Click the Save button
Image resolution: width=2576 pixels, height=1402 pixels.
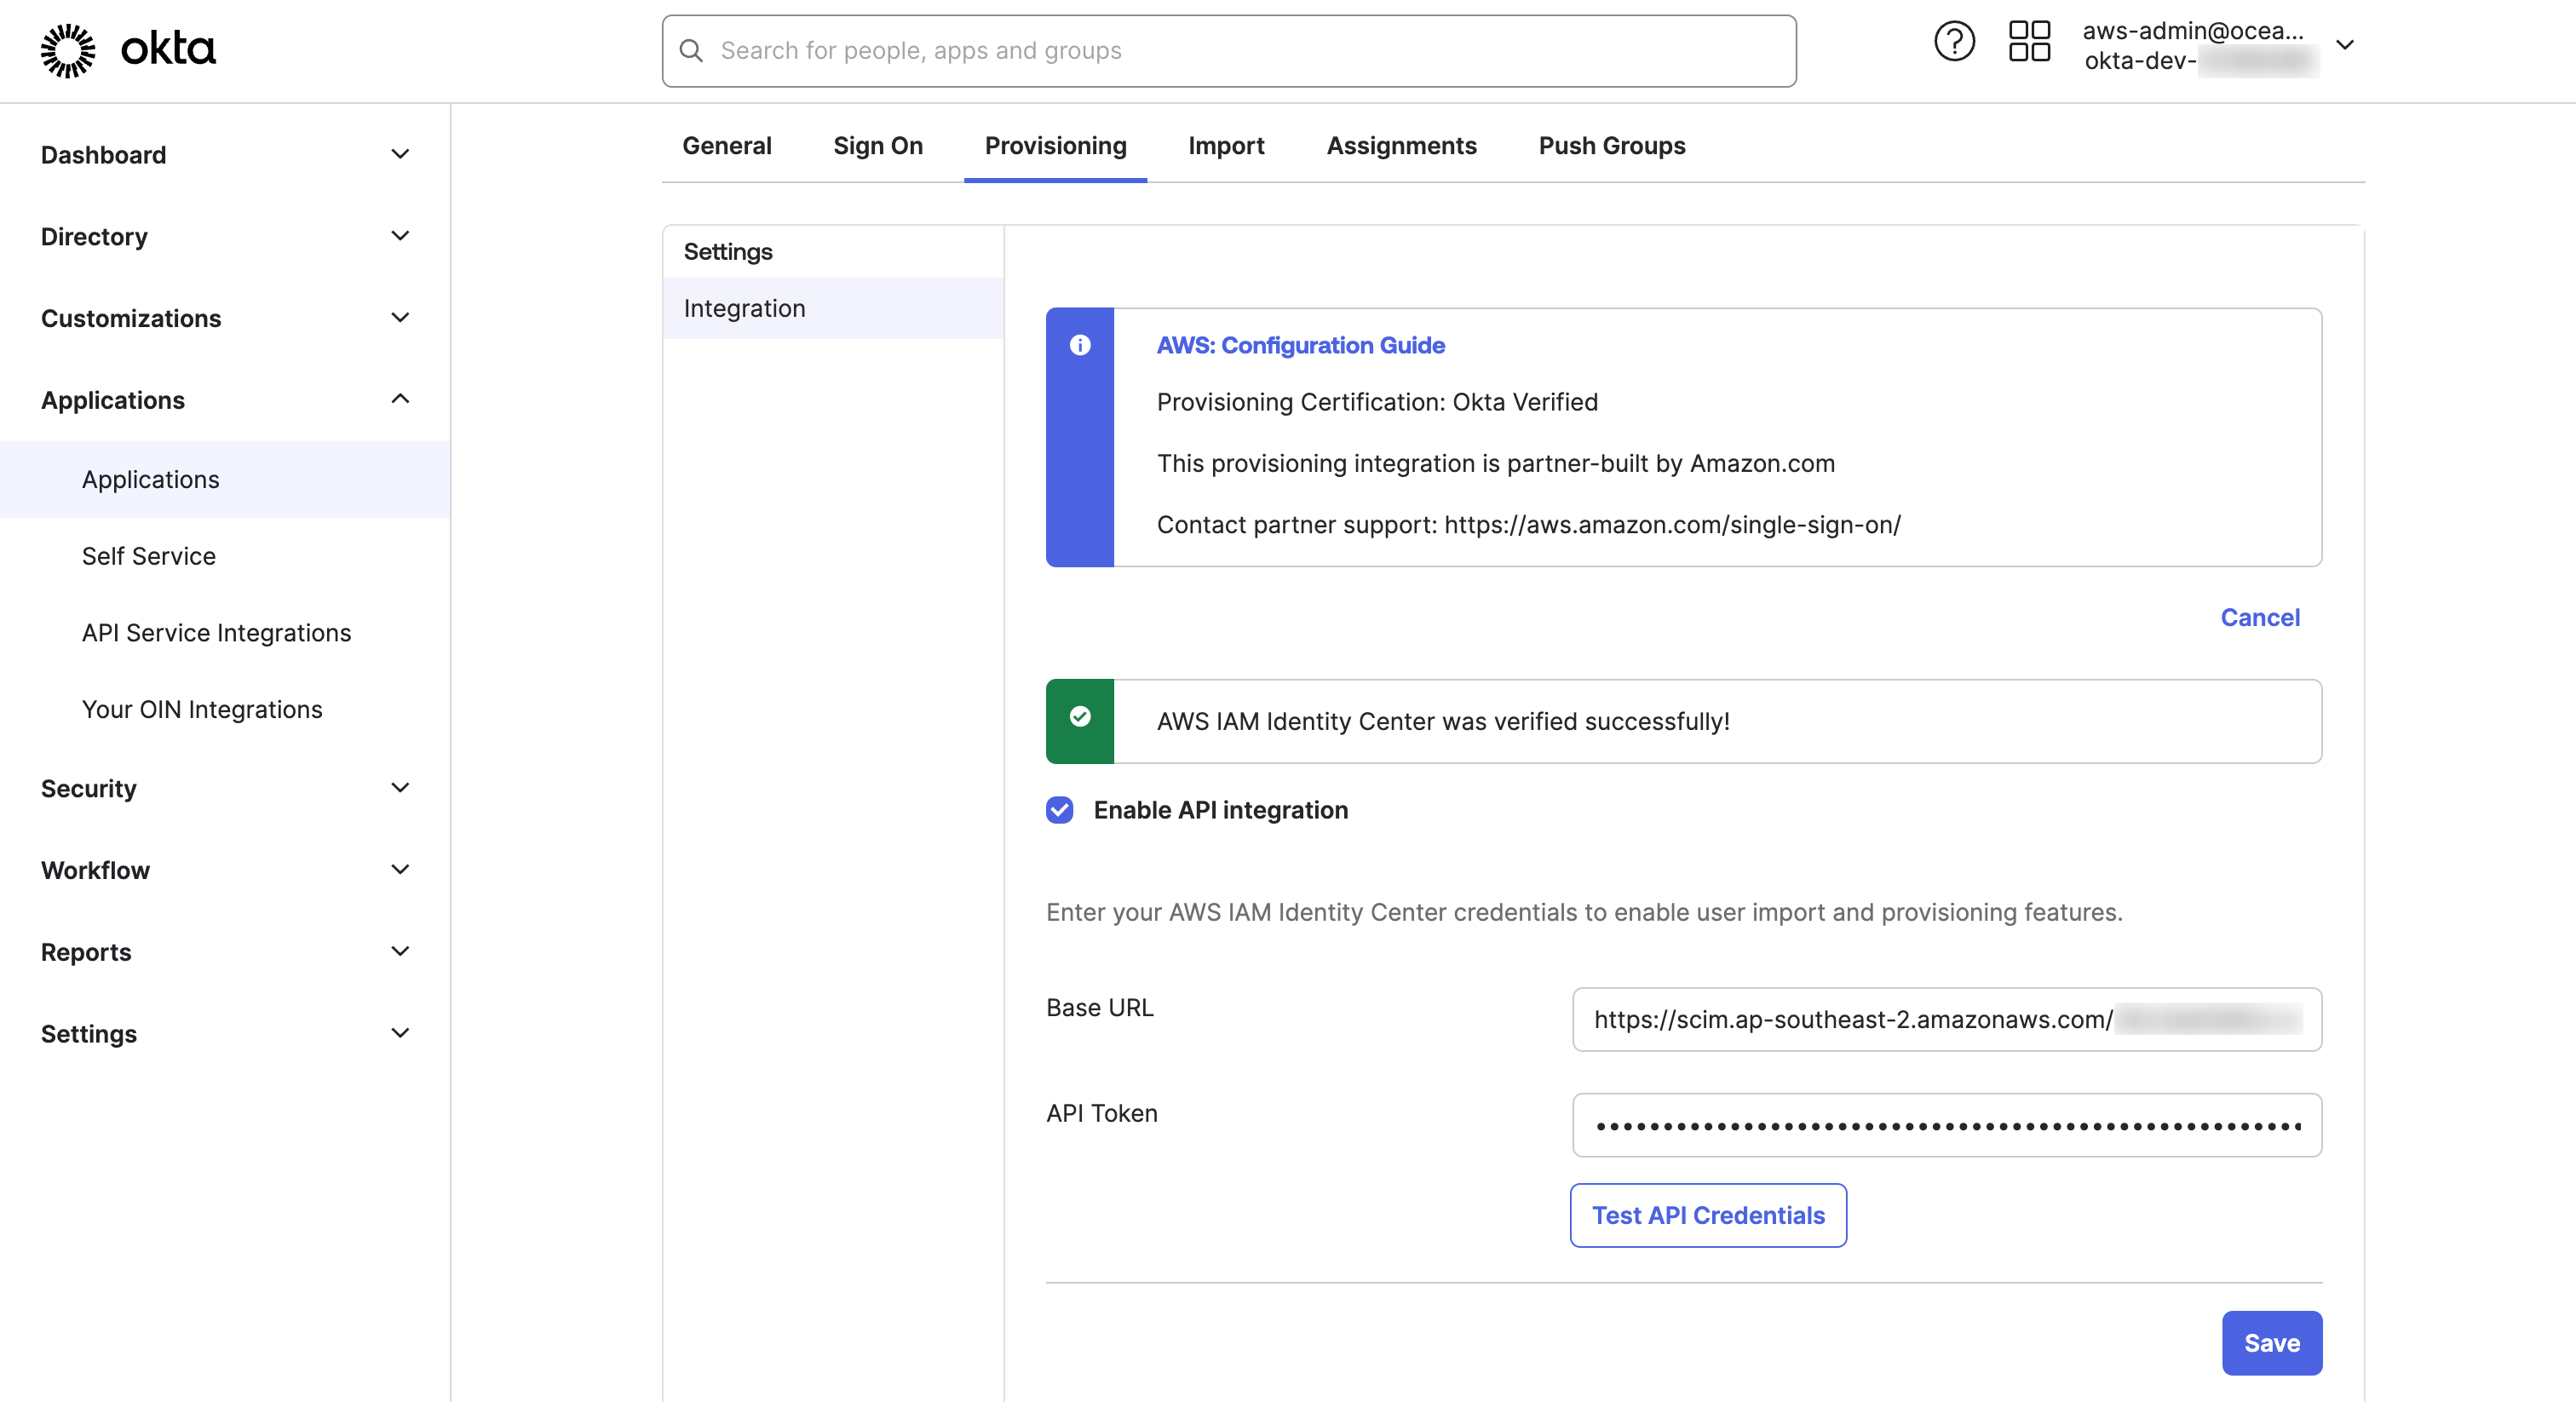(2272, 1343)
